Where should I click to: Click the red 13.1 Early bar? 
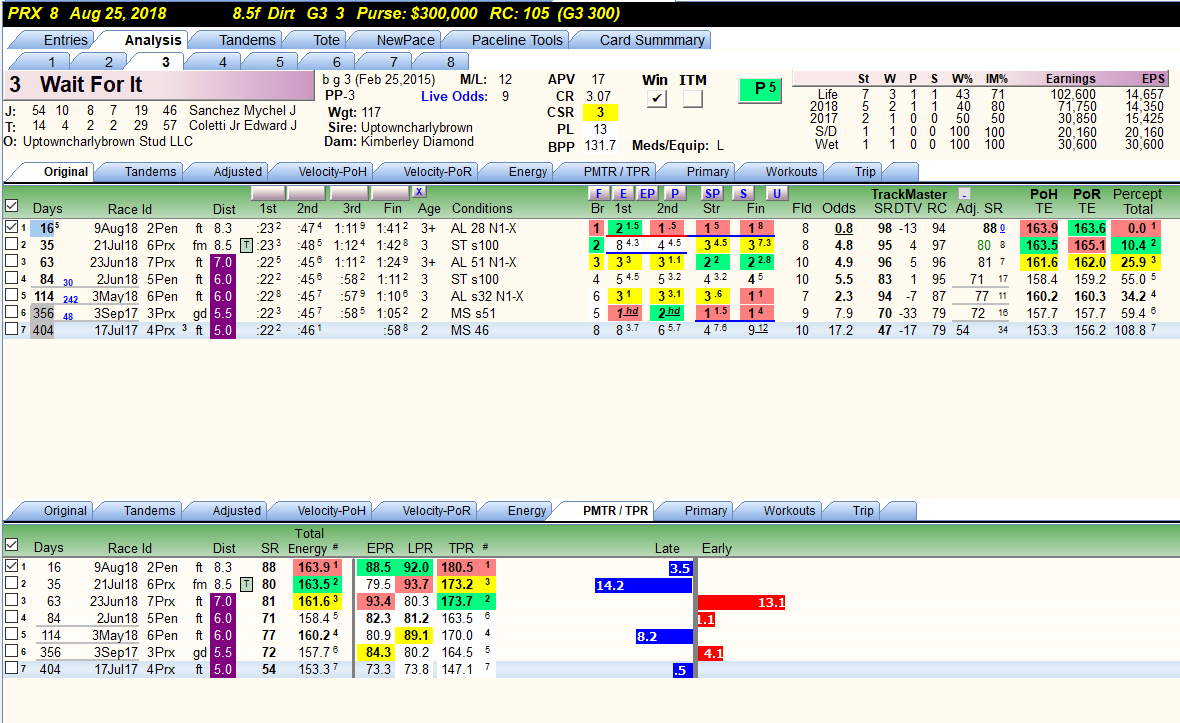click(x=742, y=603)
